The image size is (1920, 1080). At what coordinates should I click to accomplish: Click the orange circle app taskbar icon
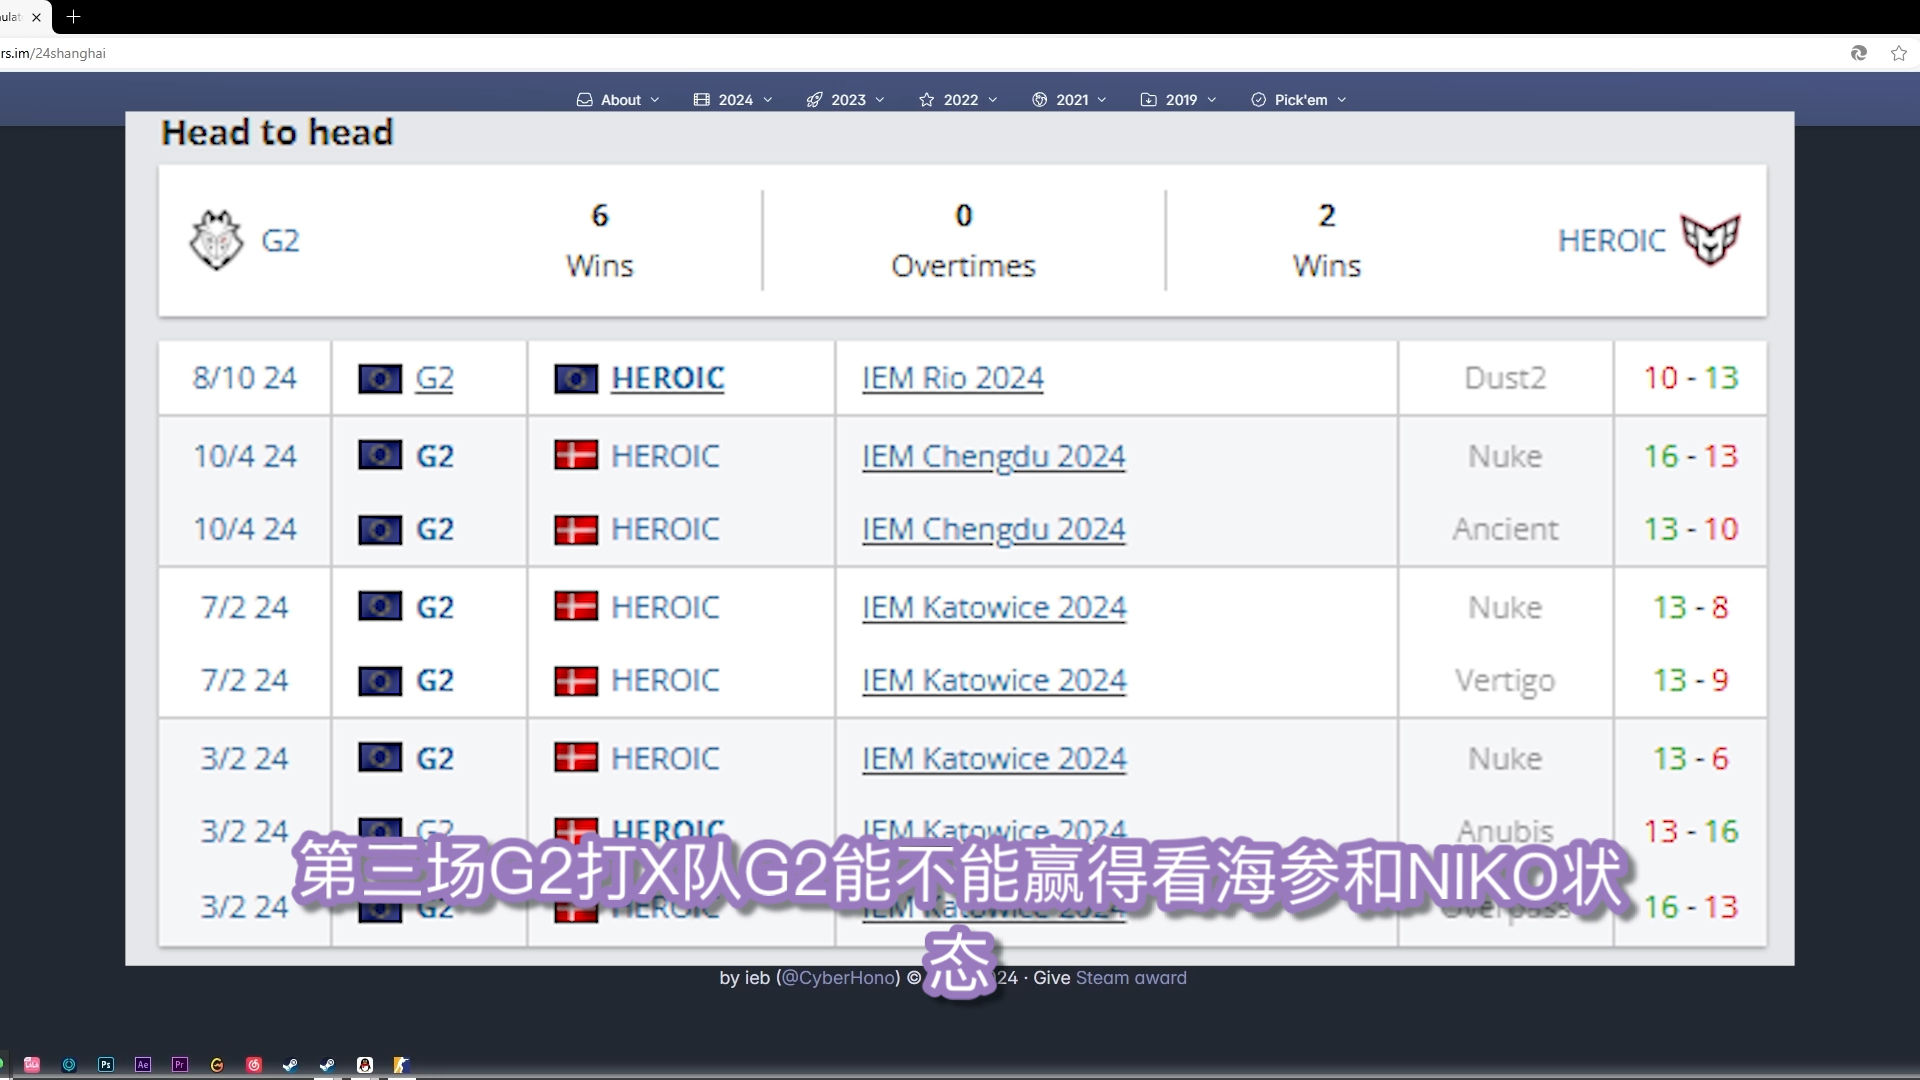pos(217,1065)
